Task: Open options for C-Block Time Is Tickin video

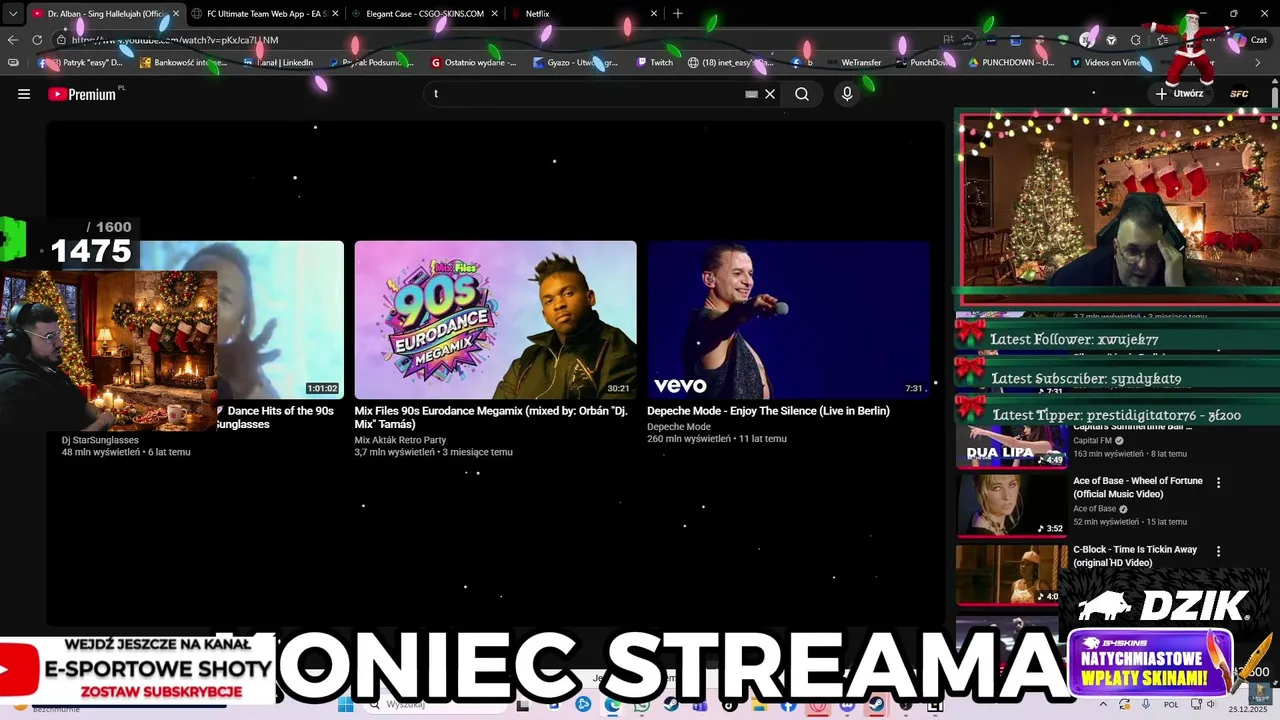Action: click(x=1218, y=551)
